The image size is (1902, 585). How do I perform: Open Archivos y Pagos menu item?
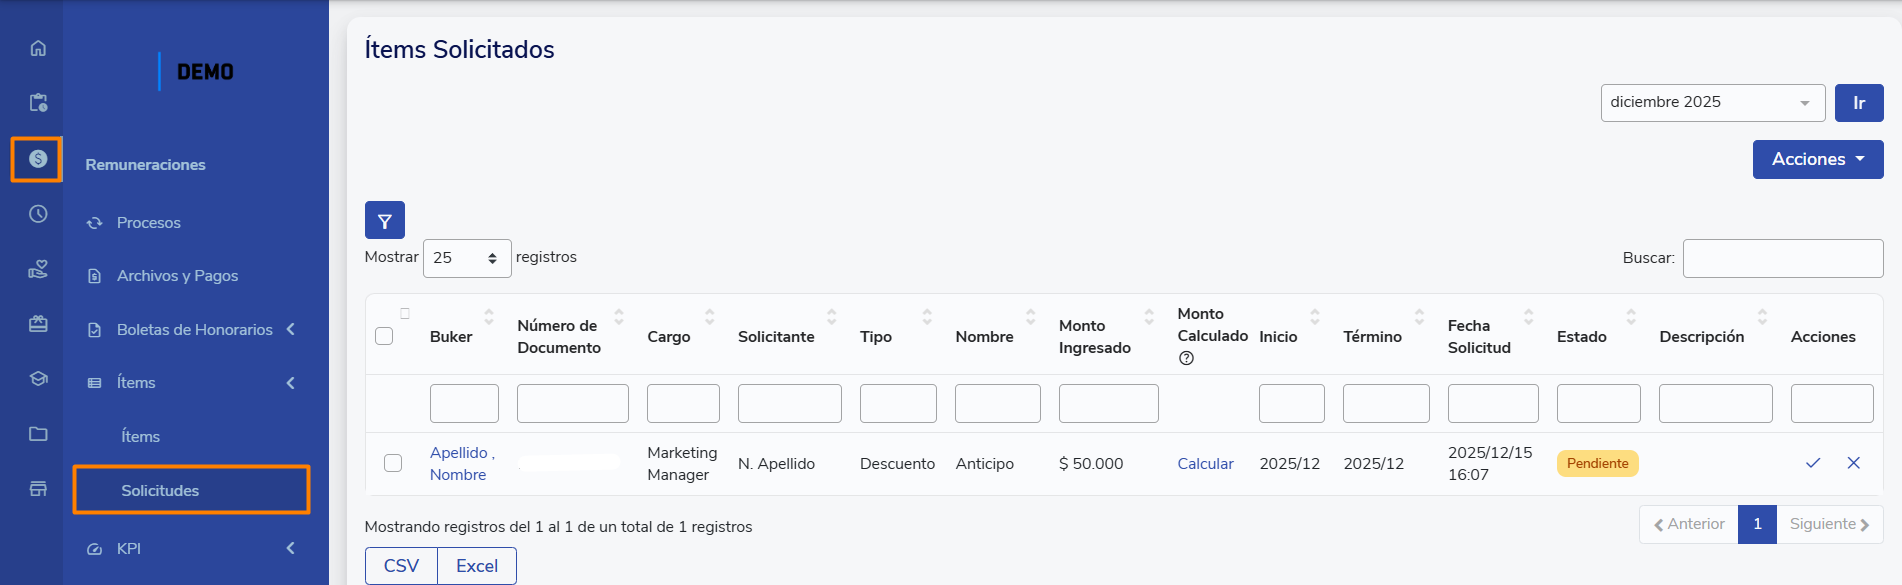177,276
